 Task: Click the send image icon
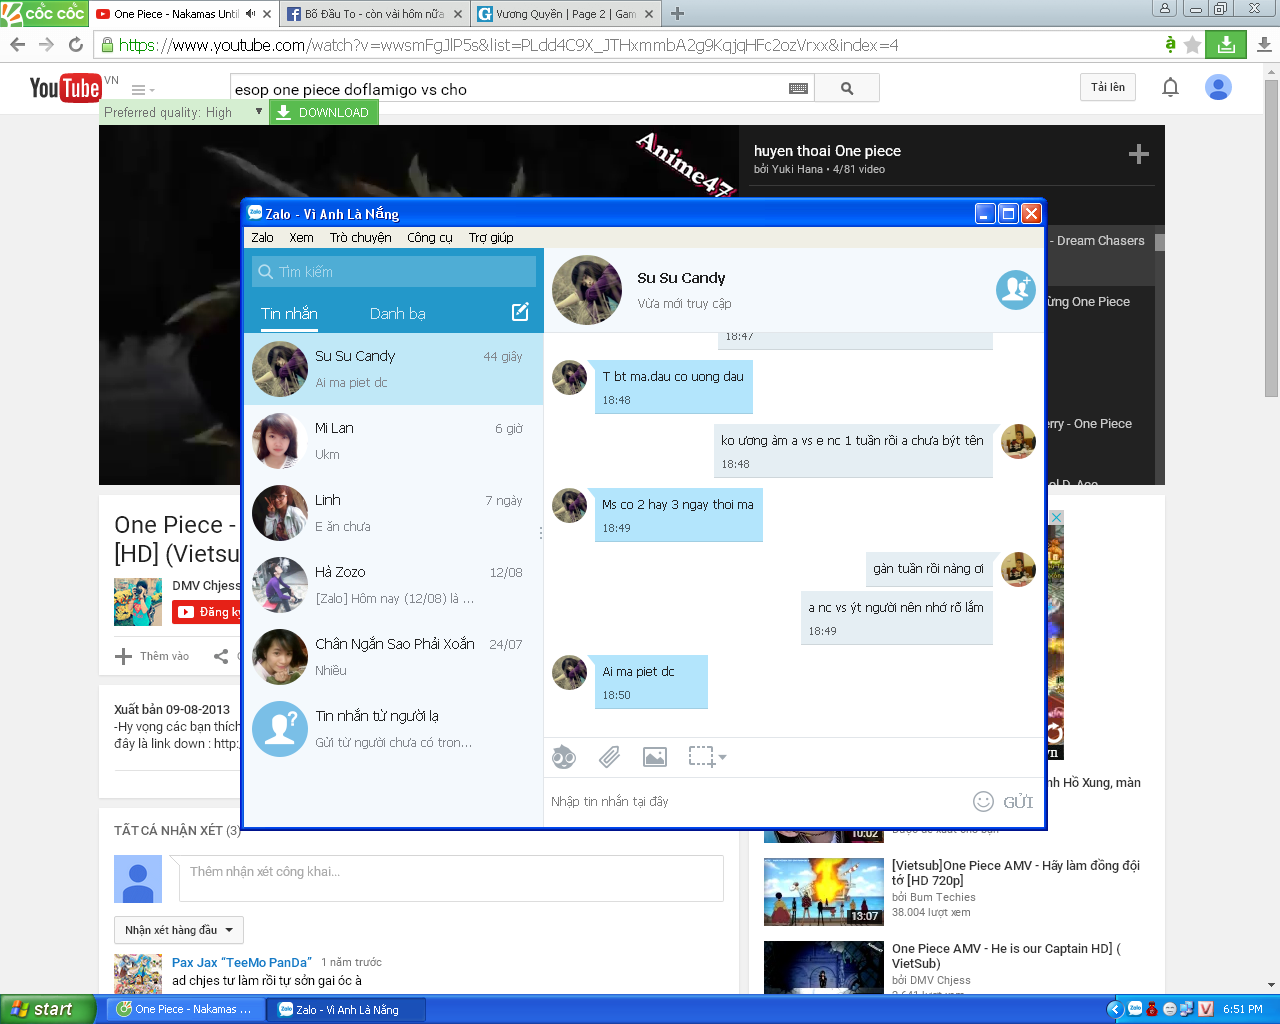click(x=655, y=757)
